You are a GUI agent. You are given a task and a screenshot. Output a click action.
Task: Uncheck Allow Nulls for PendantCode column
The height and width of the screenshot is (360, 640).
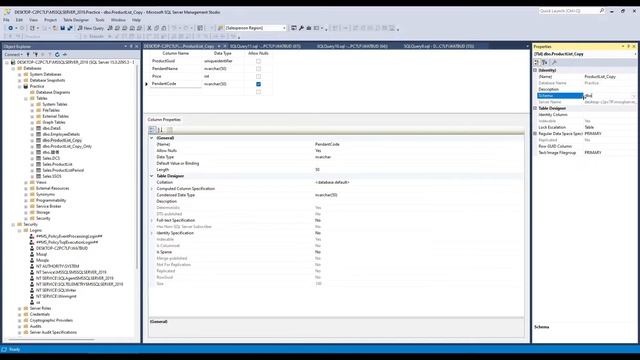point(258,84)
